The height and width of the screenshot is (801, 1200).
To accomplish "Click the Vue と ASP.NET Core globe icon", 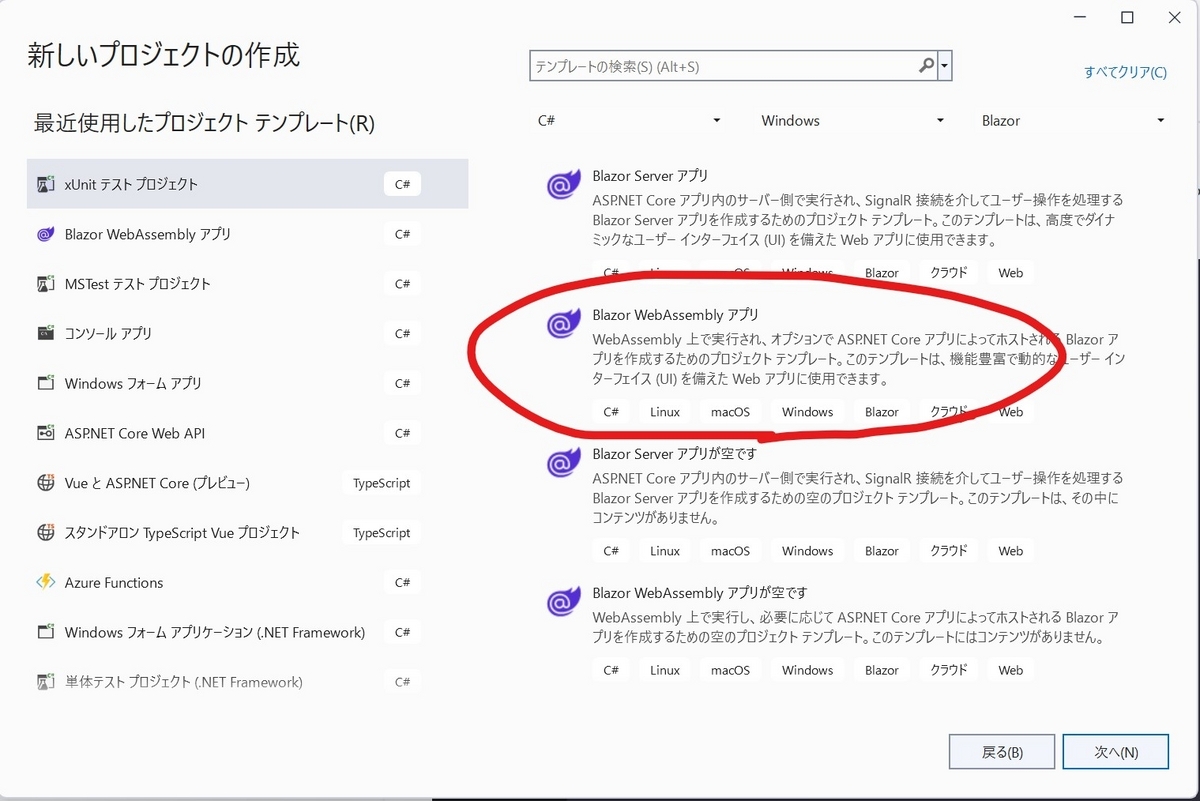I will pos(45,483).
